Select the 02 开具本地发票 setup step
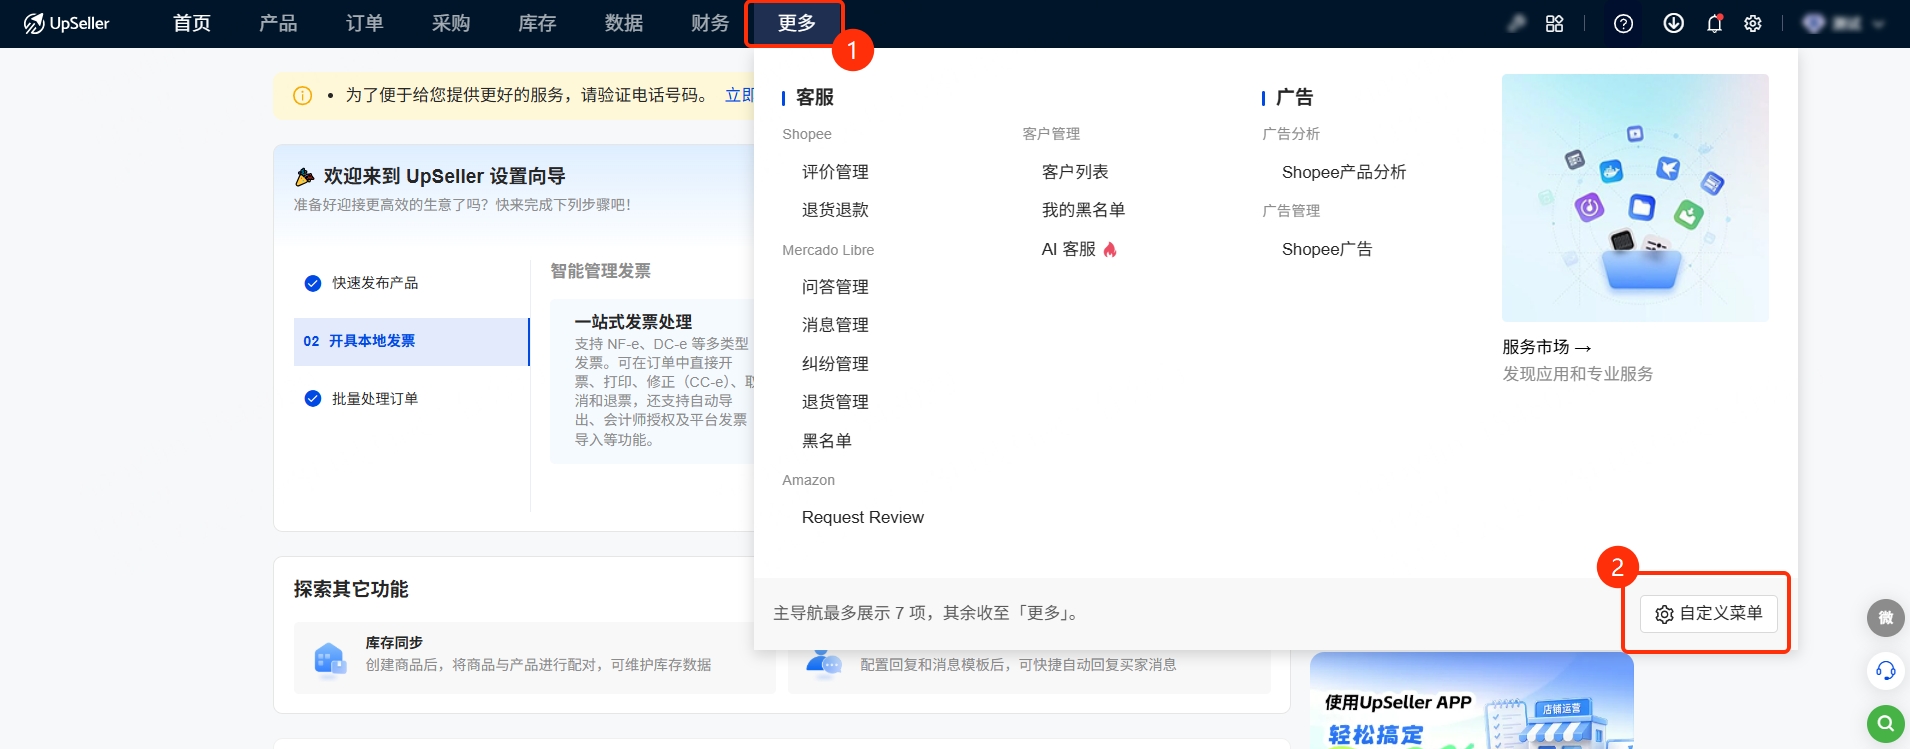This screenshot has height=749, width=1910. pyautogui.click(x=411, y=342)
